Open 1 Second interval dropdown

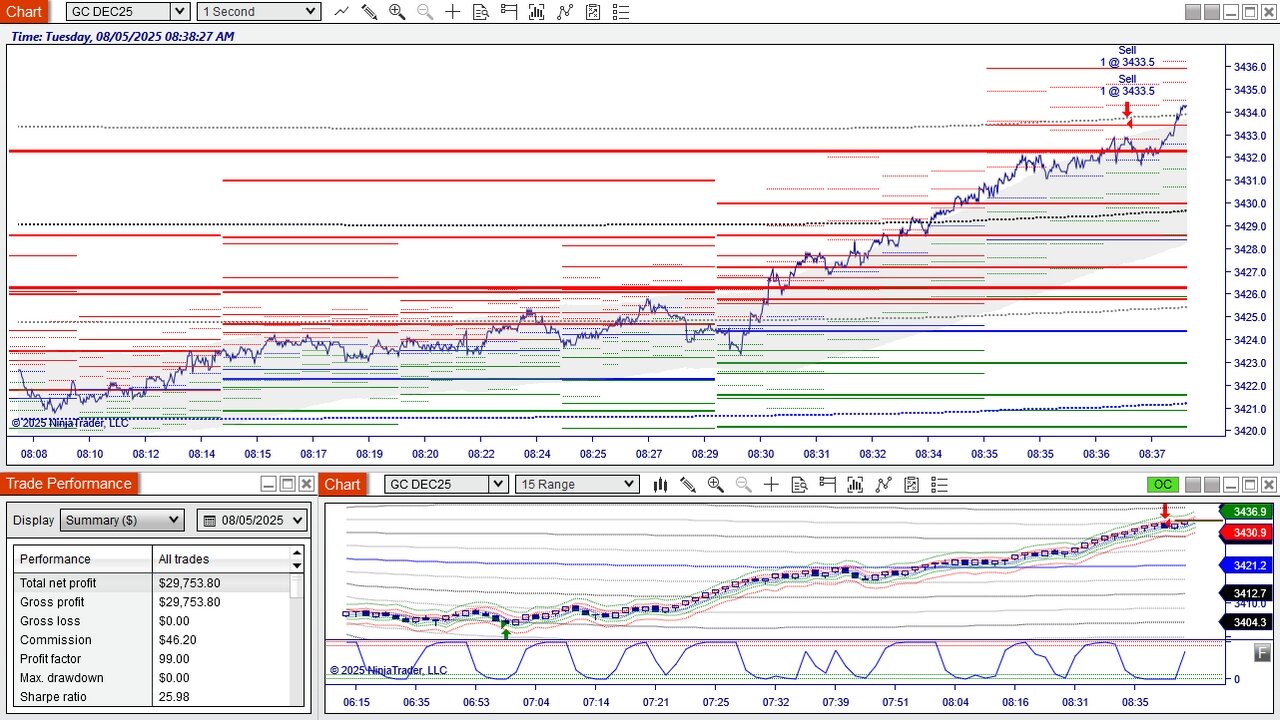tap(258, 12)
